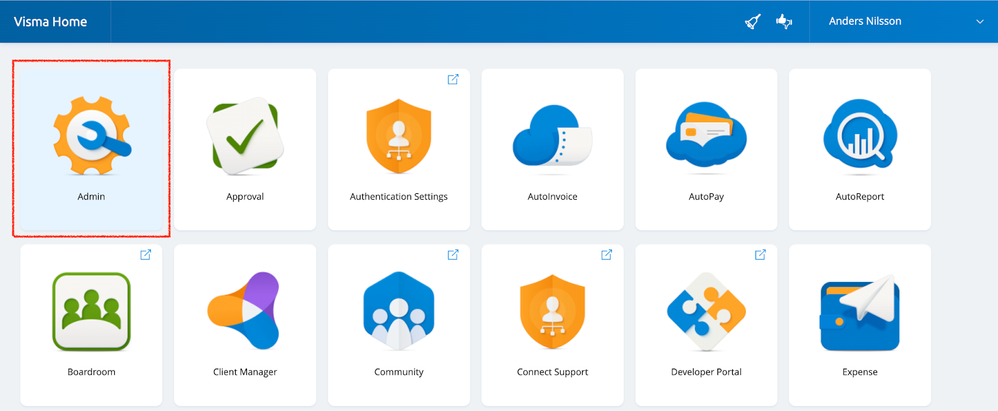Click the AutoInvoice tile label
This screenshot has width=998, height=411.
552,197
